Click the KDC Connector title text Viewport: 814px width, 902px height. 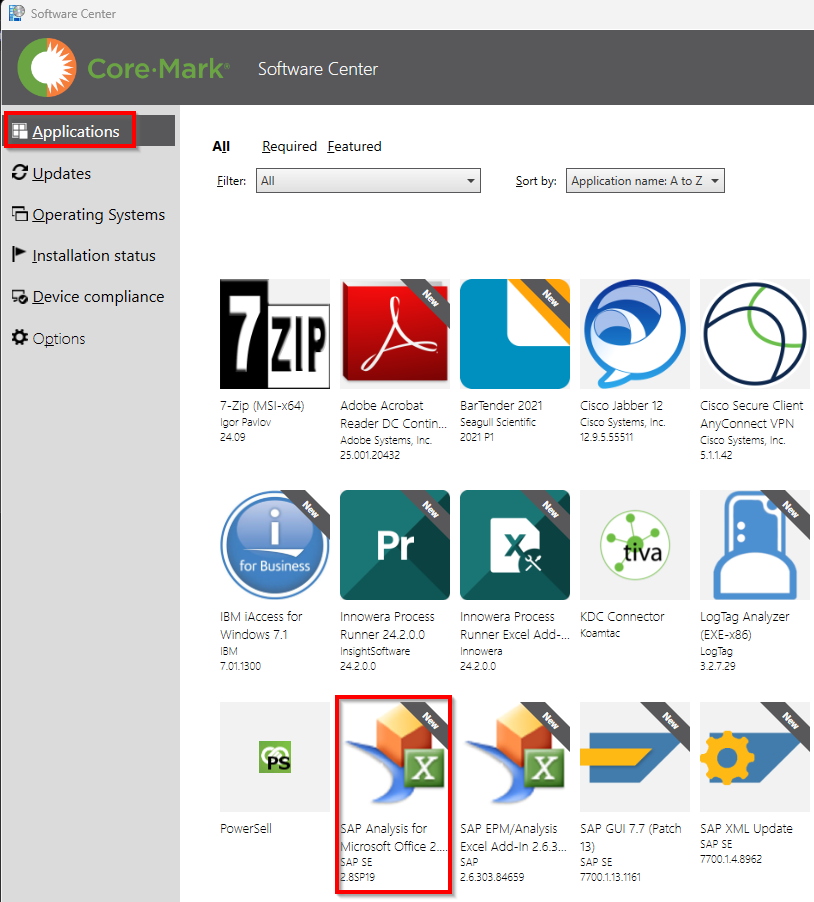622,617
